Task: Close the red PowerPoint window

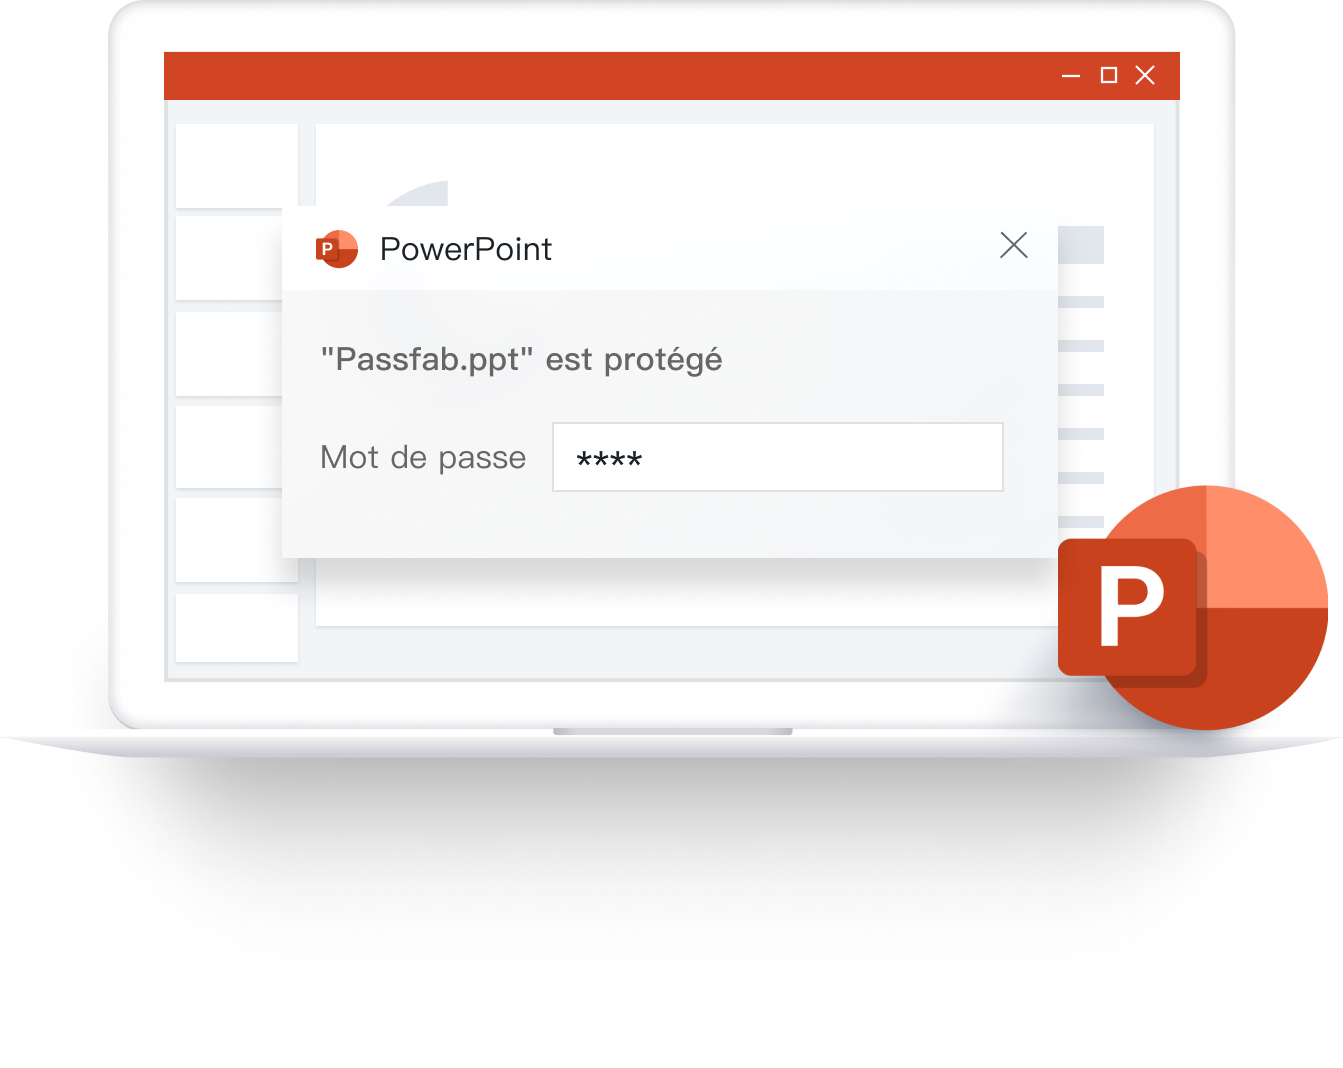Action: click(x=1145, y=75)
